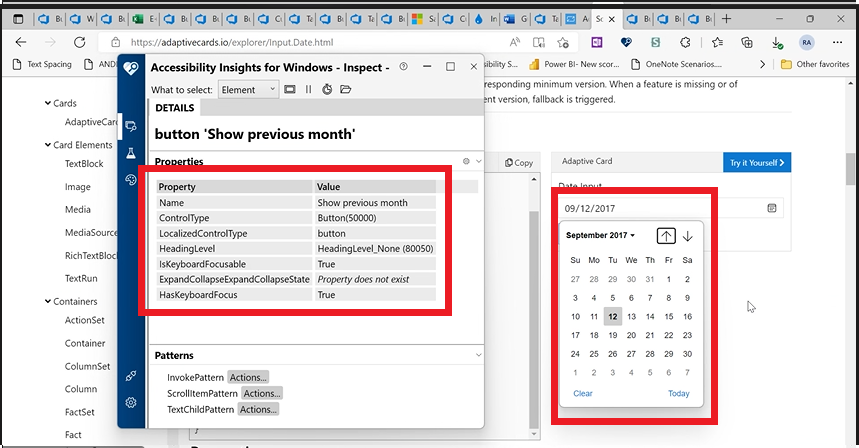Image resolution: width=859 pixels, height=448 pixels.
Task: Open the September 2017 month-year dropdown
Action: (600, 235)
